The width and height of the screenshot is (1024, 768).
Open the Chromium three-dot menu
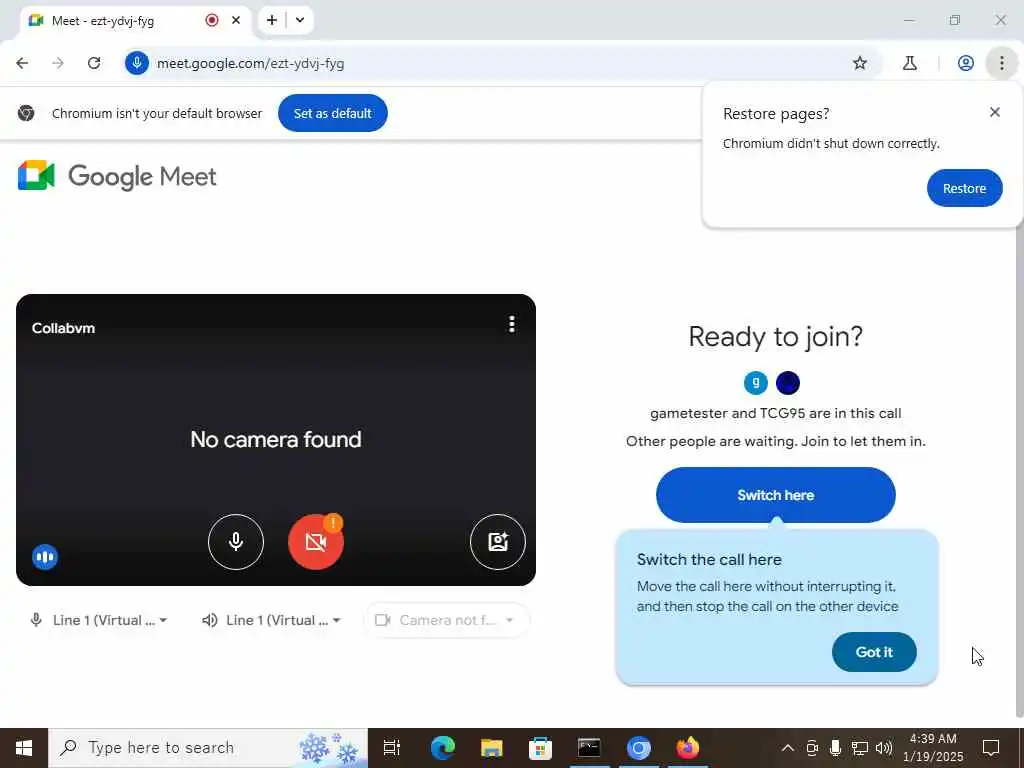[1002, 63]
